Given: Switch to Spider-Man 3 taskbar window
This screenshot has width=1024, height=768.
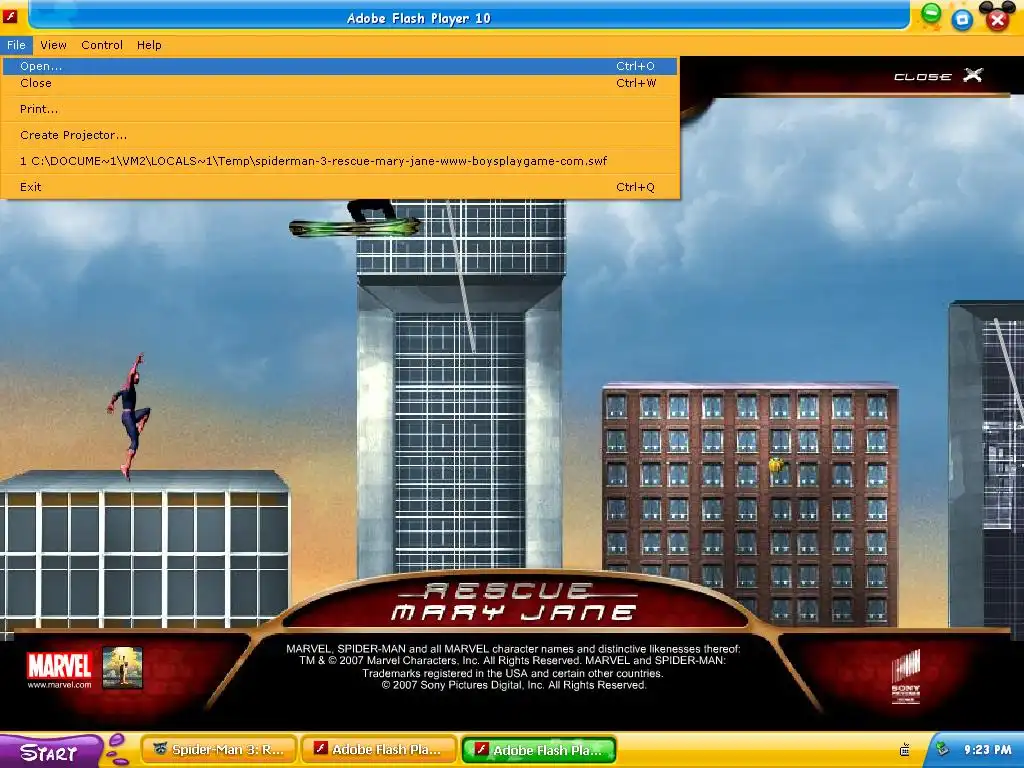Looking at the screenshot, I should point(219,750).
